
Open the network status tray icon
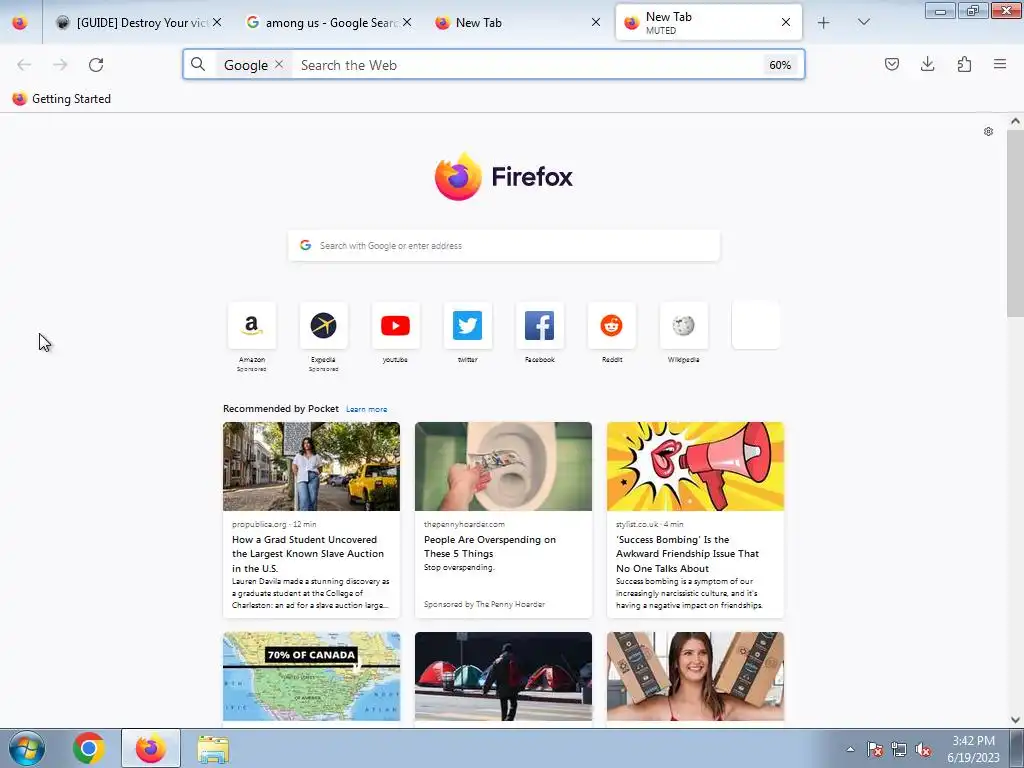pyautogui.click(x=899, y=749)
